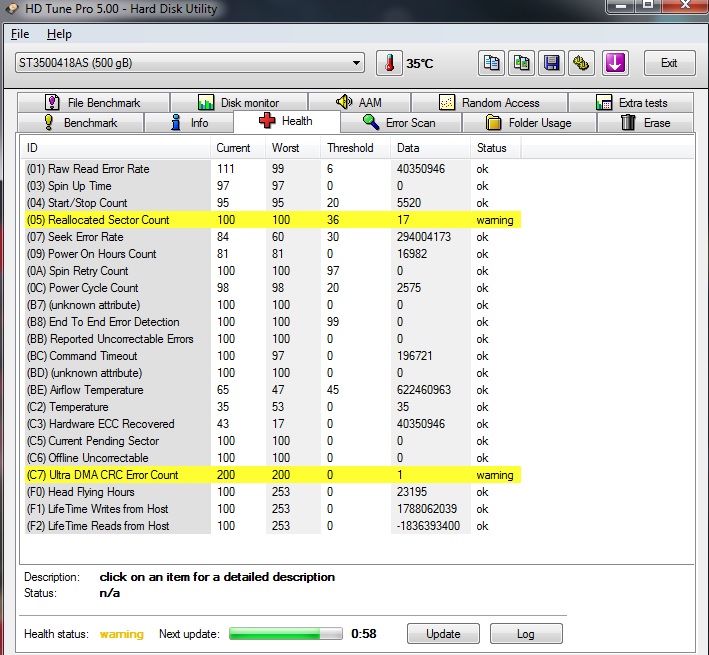Click the purple down-arrow icon

point(614,63)
